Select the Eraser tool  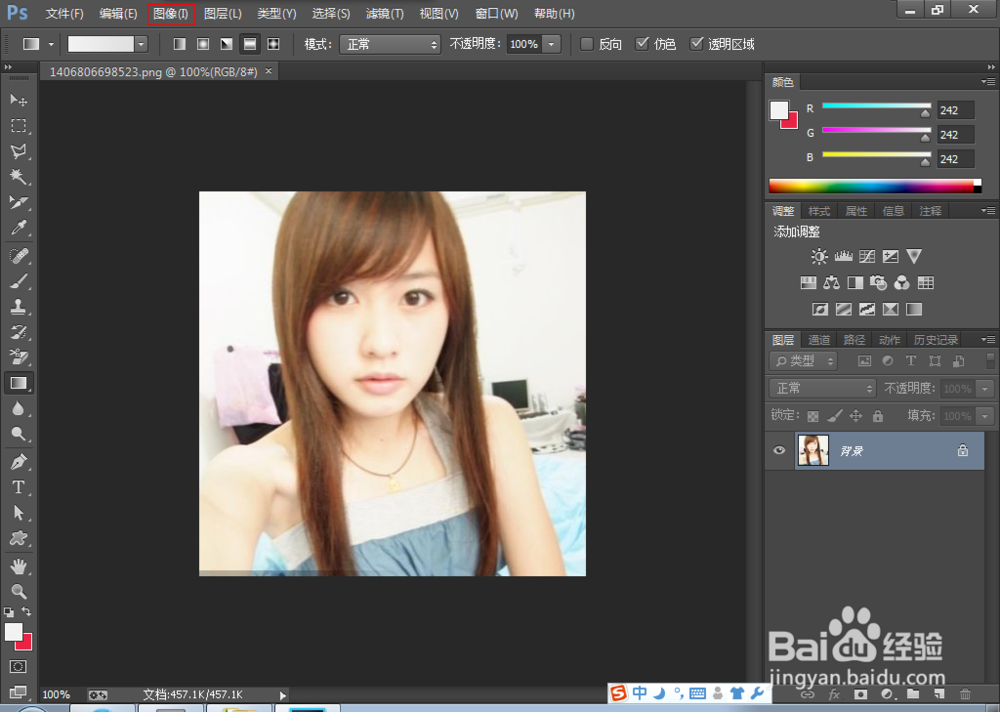click(18, 357)
